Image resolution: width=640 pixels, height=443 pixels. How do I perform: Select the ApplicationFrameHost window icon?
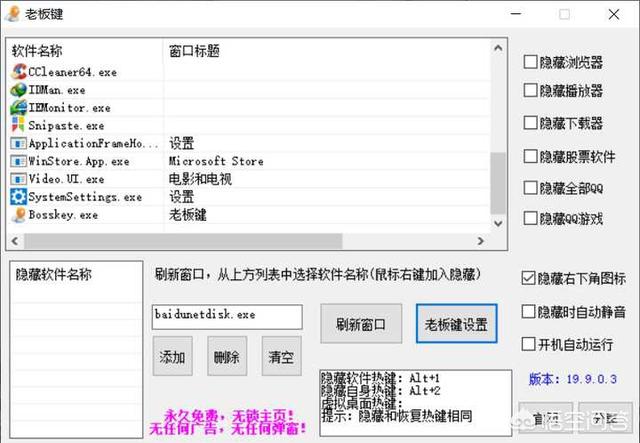click(18, 144)
